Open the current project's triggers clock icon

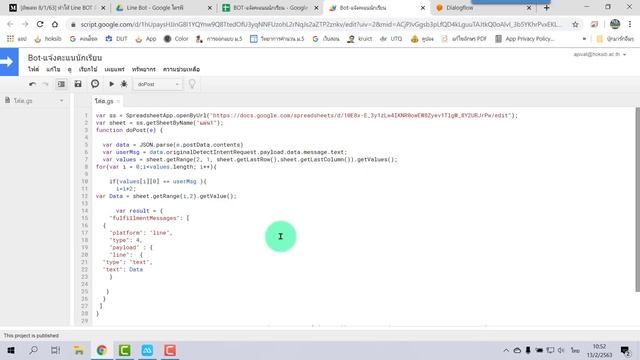[x=95, y=84]
